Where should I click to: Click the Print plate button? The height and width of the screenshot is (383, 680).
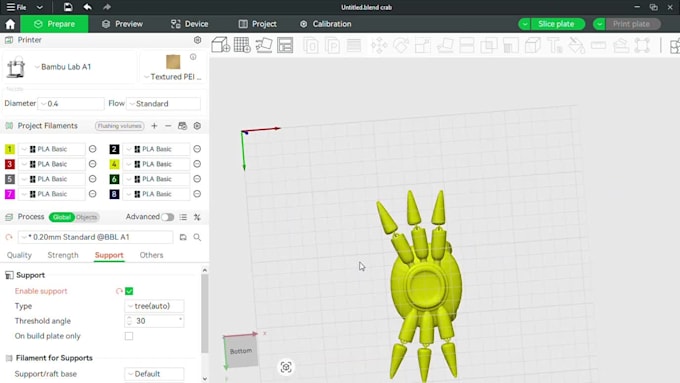[x=631, y=24]
